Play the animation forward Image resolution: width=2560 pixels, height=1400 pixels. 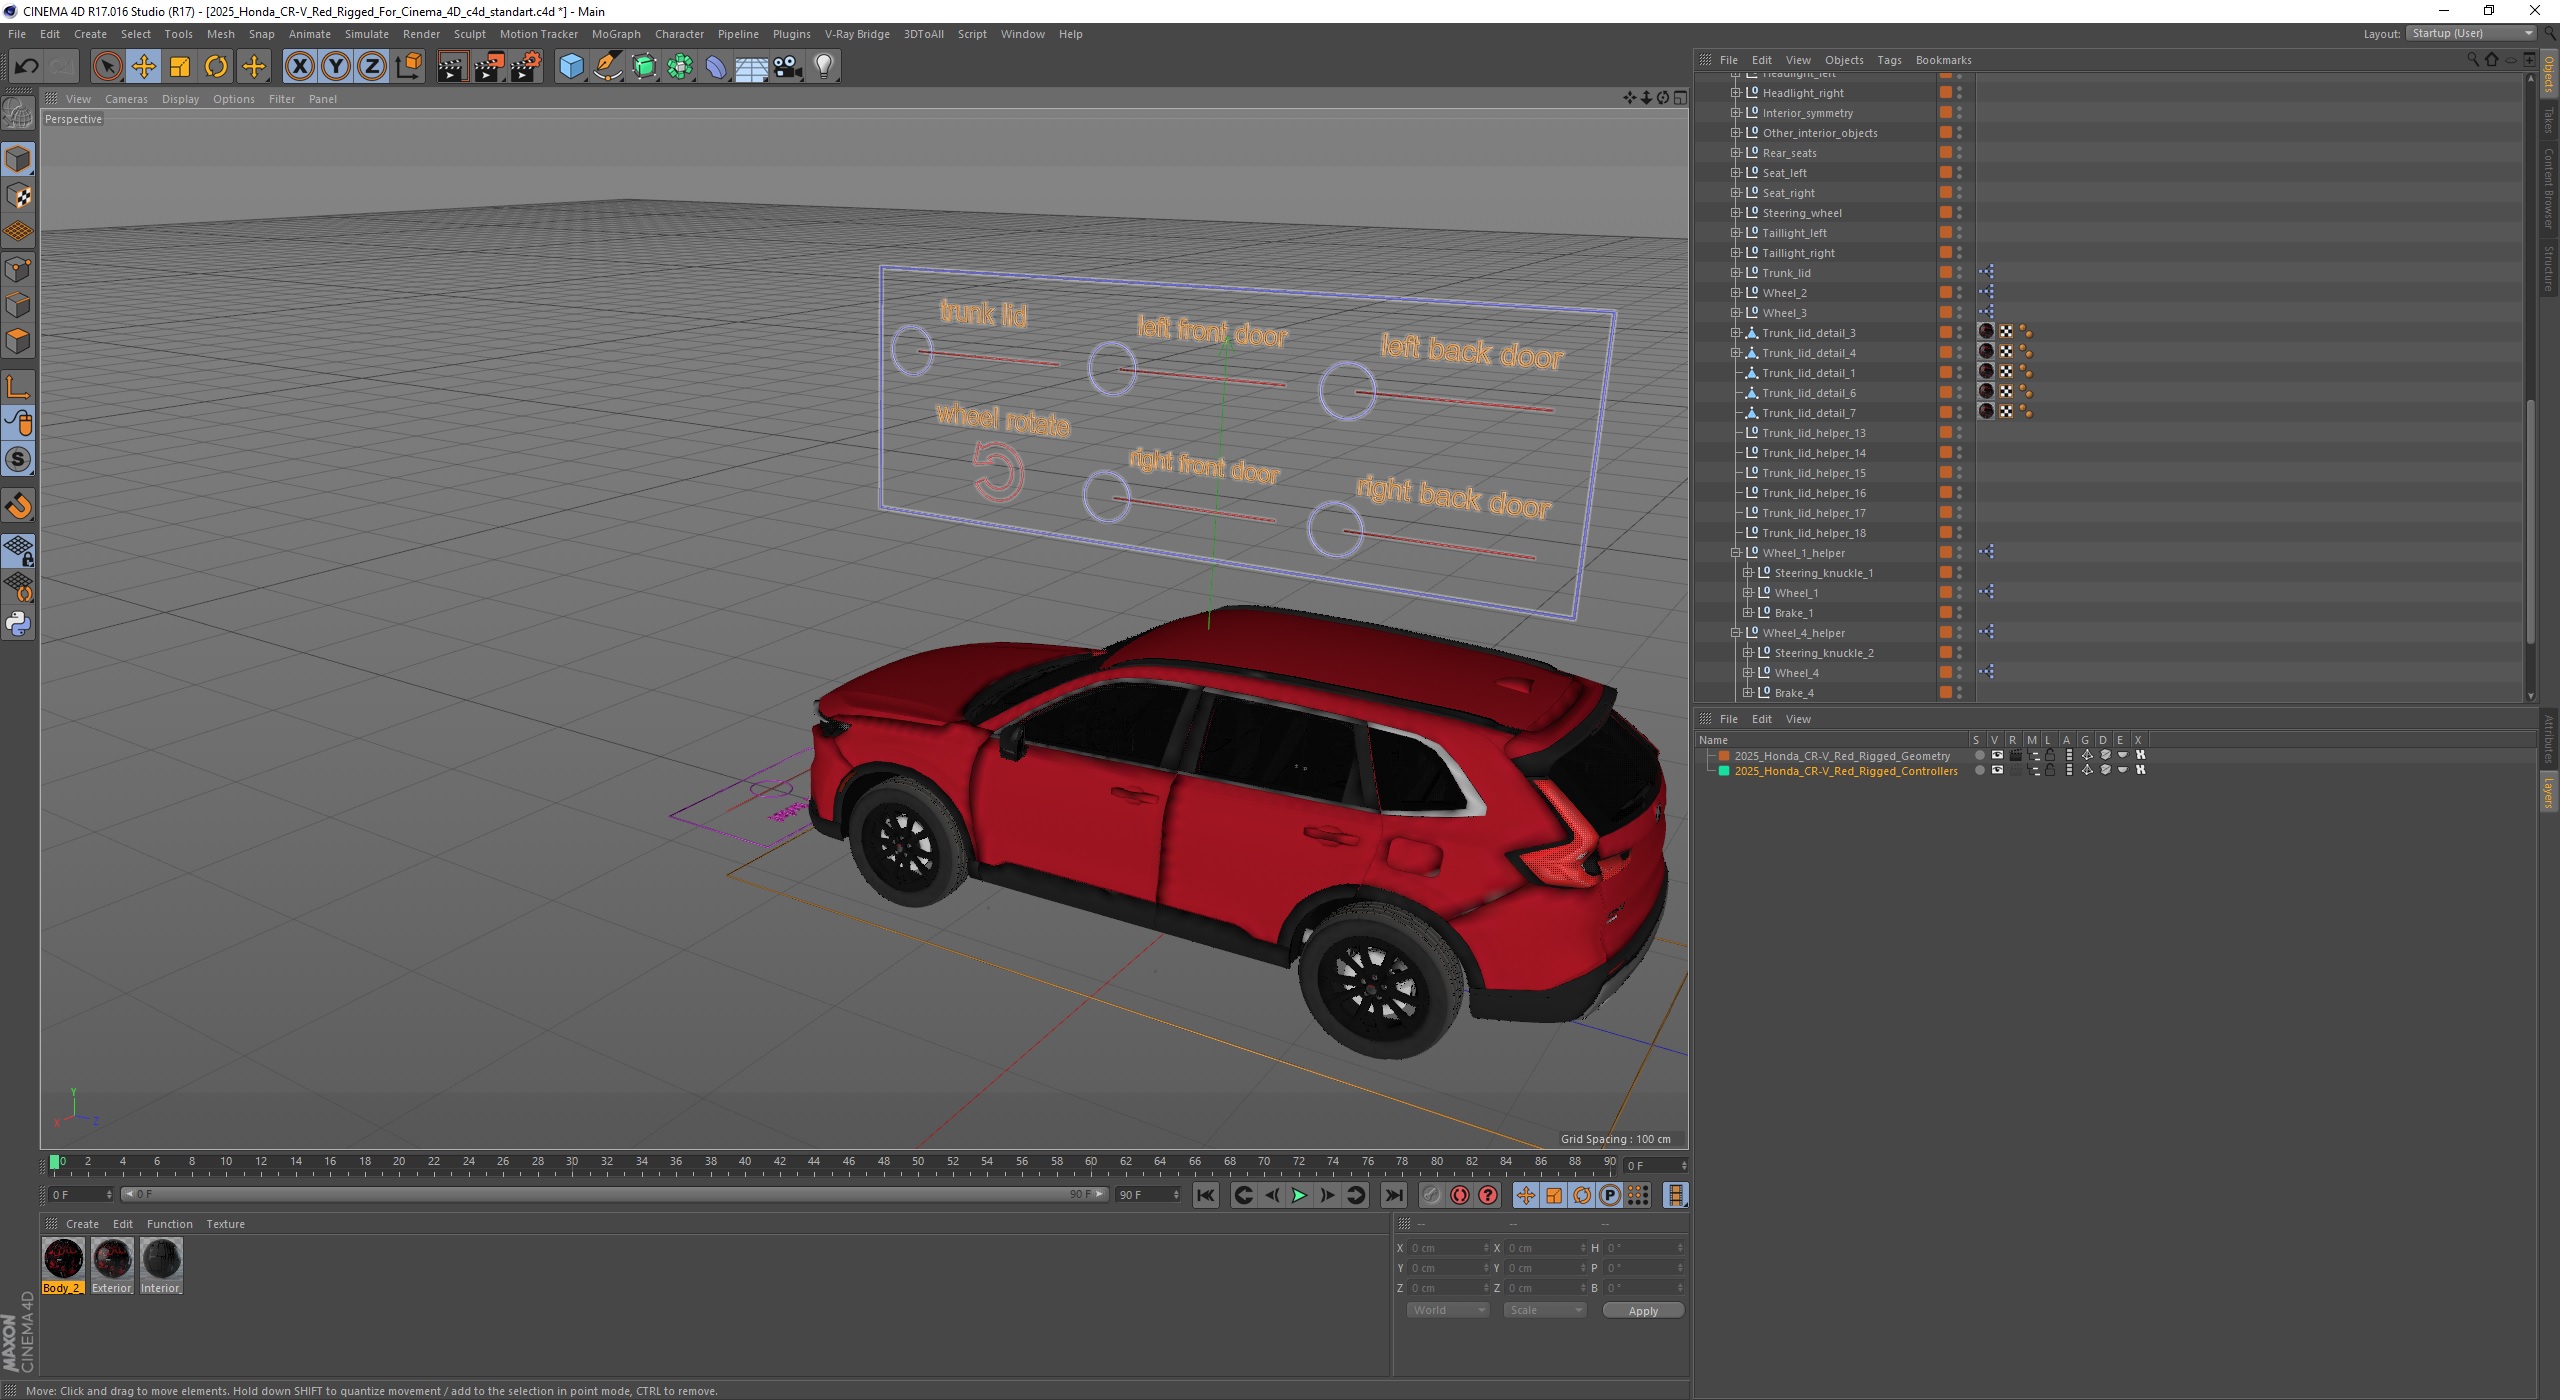pyautogui.click(x=1299, y=1195)
